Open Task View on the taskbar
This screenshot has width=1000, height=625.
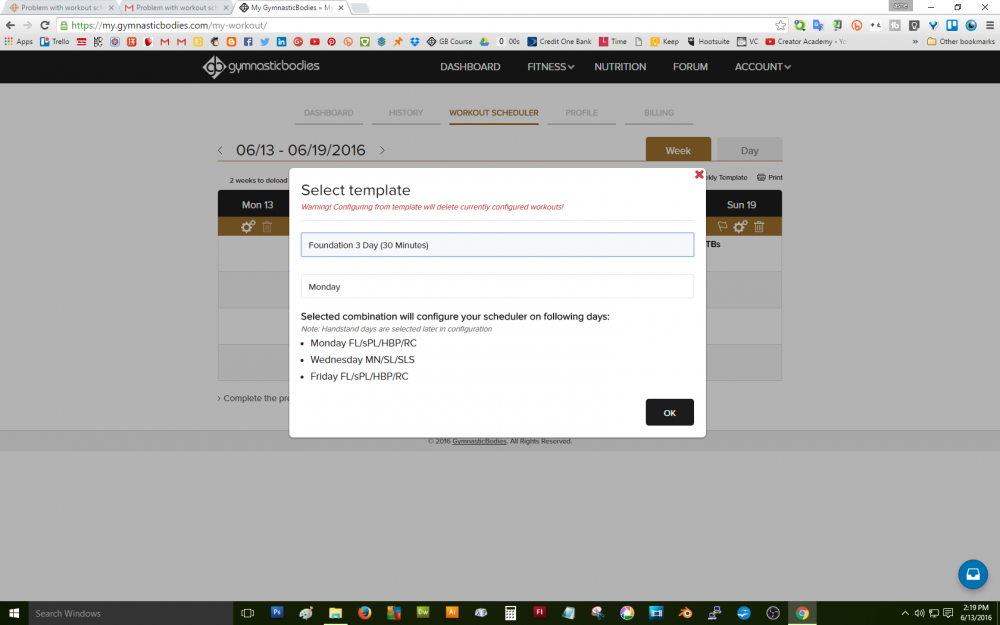tap(247, 614)
